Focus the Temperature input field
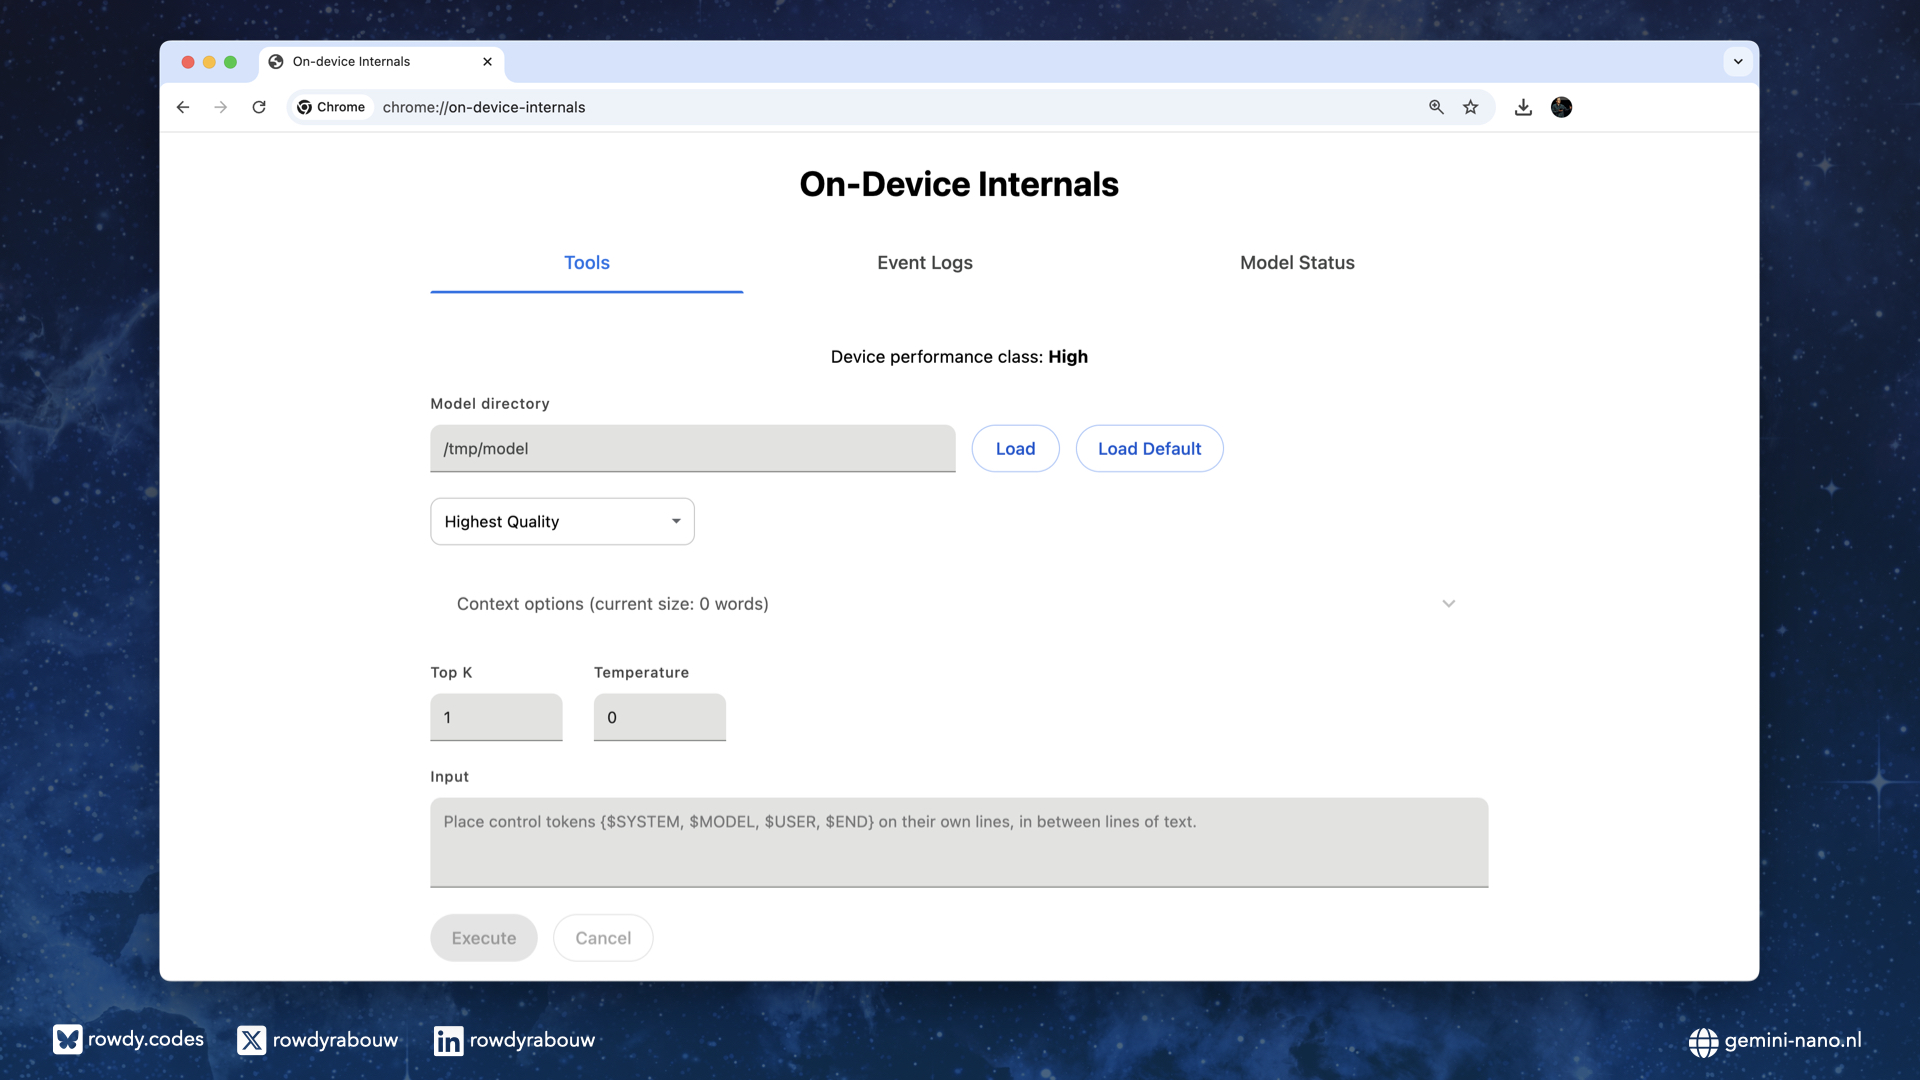1920x1080 pixels. (659, 717)
